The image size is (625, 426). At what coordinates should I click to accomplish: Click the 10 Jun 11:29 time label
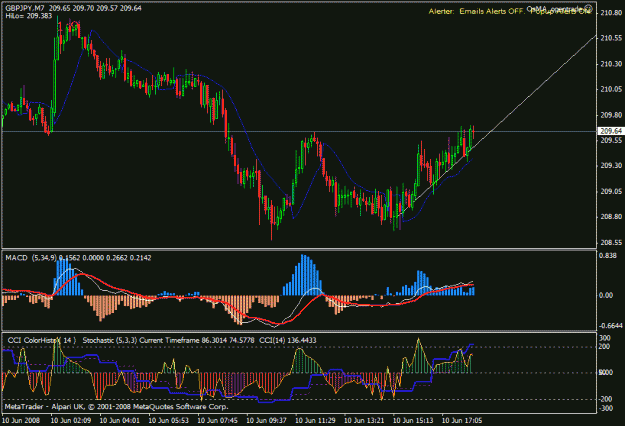coord(315,420)
